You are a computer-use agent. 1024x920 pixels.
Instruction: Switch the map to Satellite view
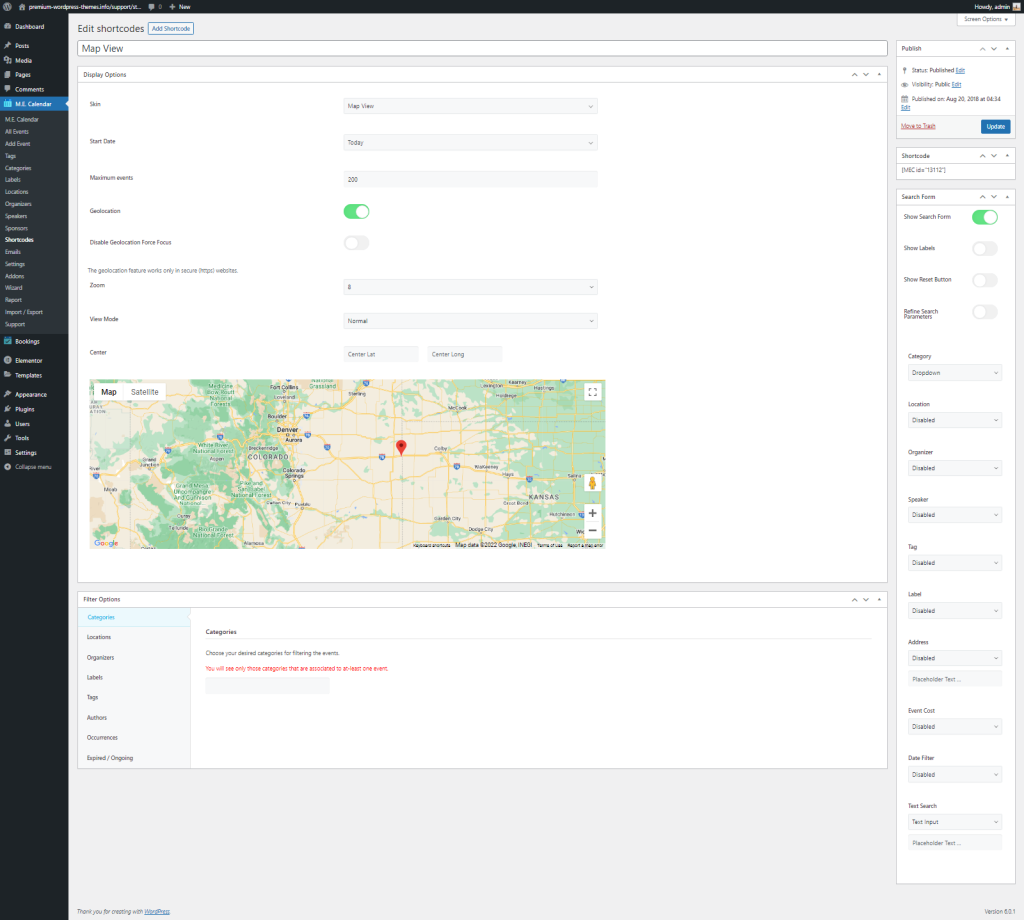[144, 391]
